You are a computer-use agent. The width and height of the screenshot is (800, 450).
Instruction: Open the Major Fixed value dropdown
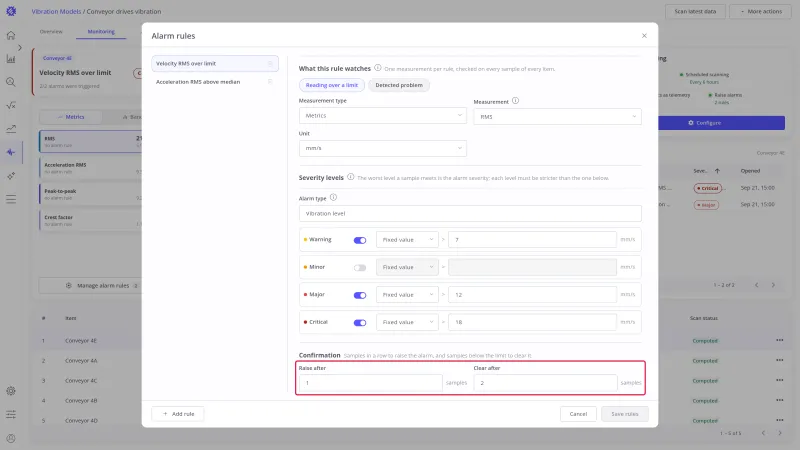(x=407, y=295)
